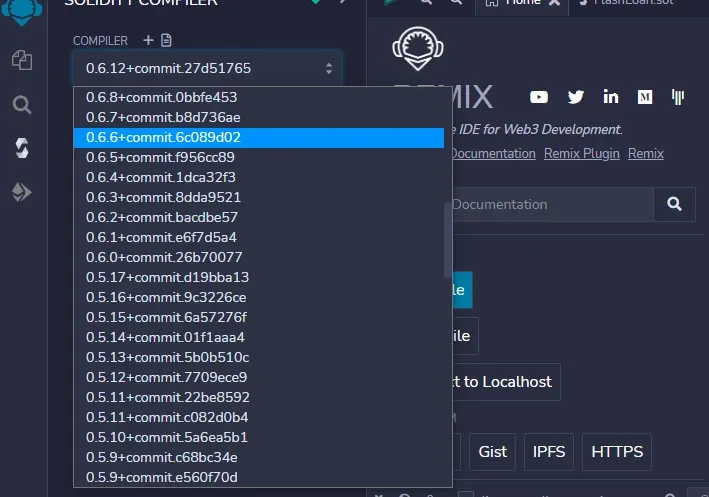Open the Remix Gitter icon
Image resolution: width=709 pixels, height=497 pixels.
pyautogui.click(x=677, y=97)
